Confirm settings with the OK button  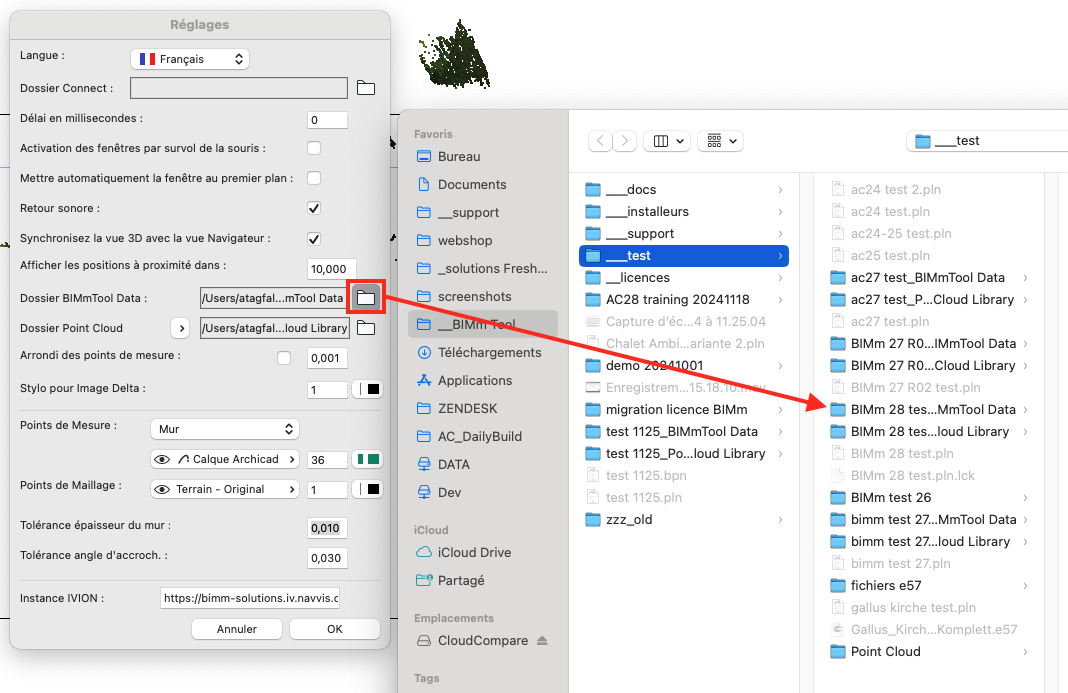click(334, 629)
